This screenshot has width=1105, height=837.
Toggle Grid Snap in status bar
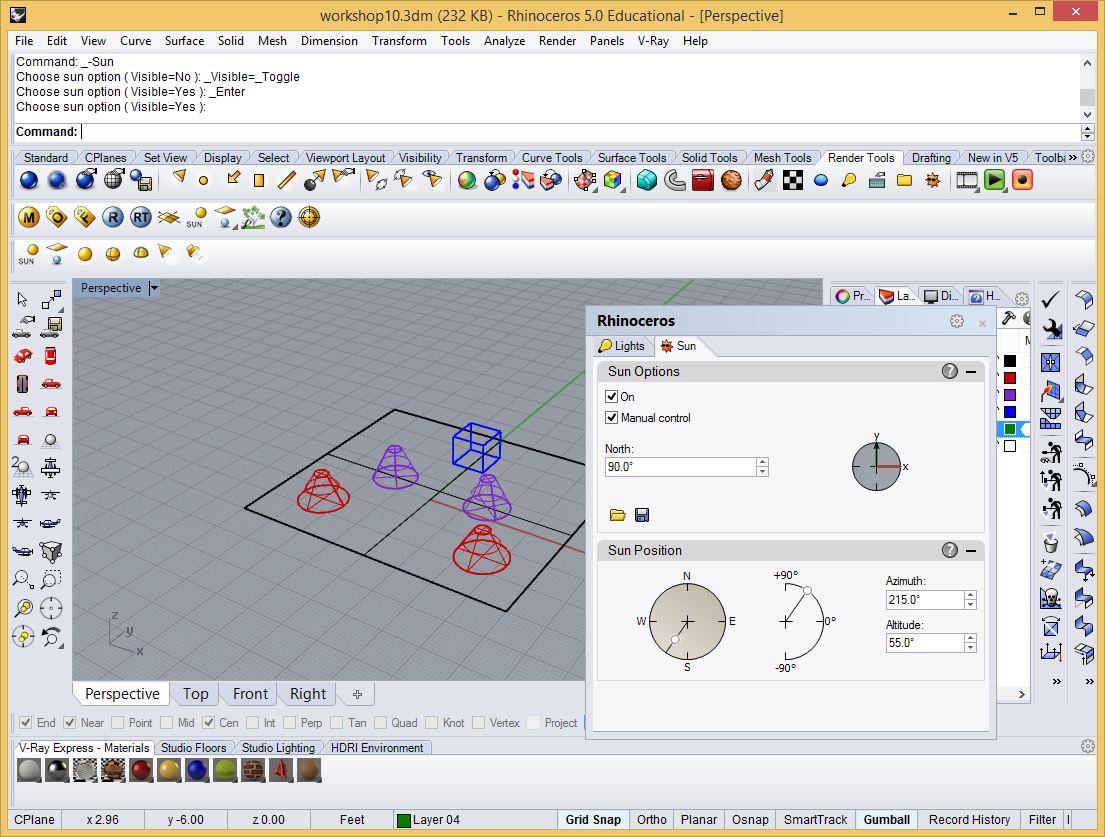point(593,820)
